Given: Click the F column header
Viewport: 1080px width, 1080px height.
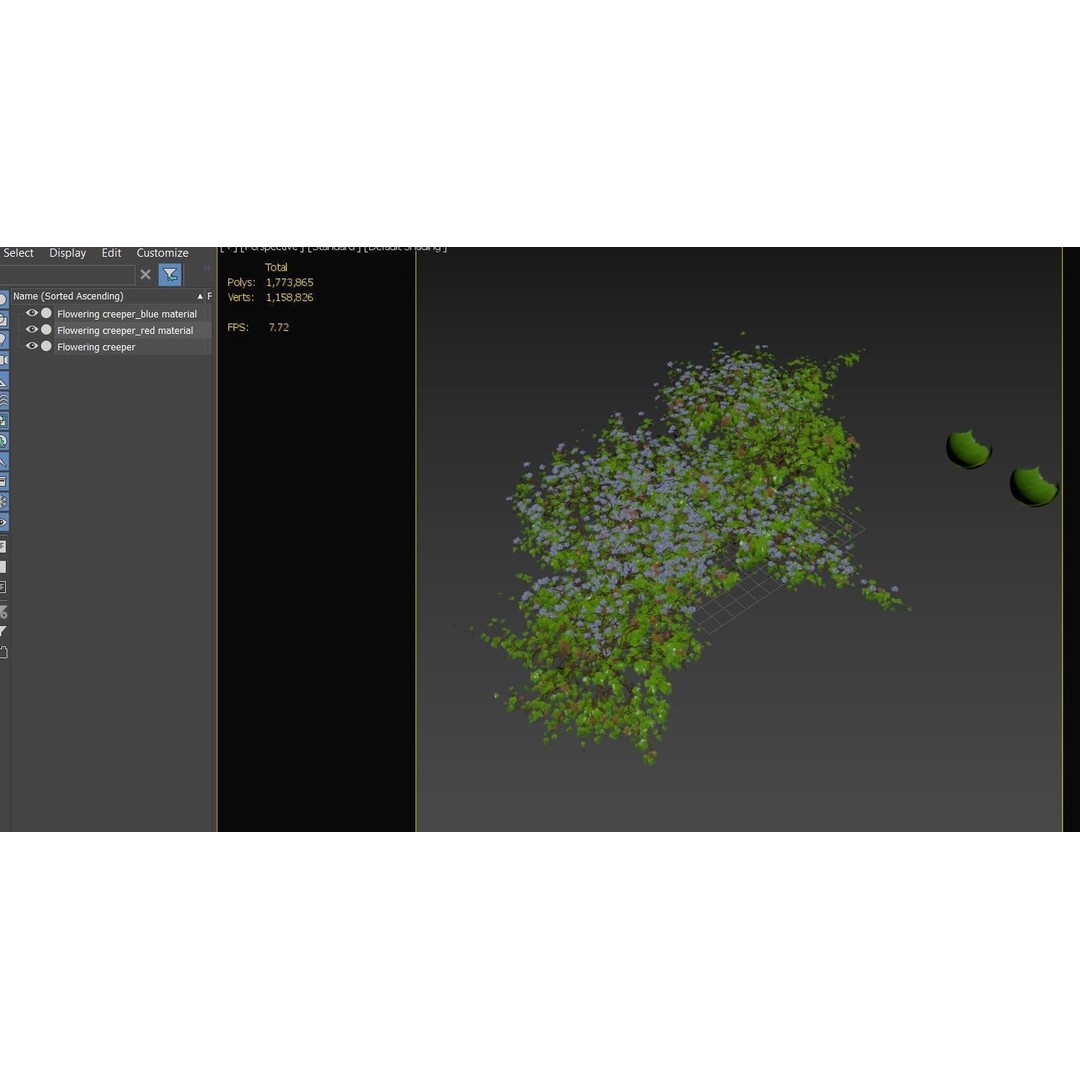Looking at the screenshot, I should [x=209, y=296].
